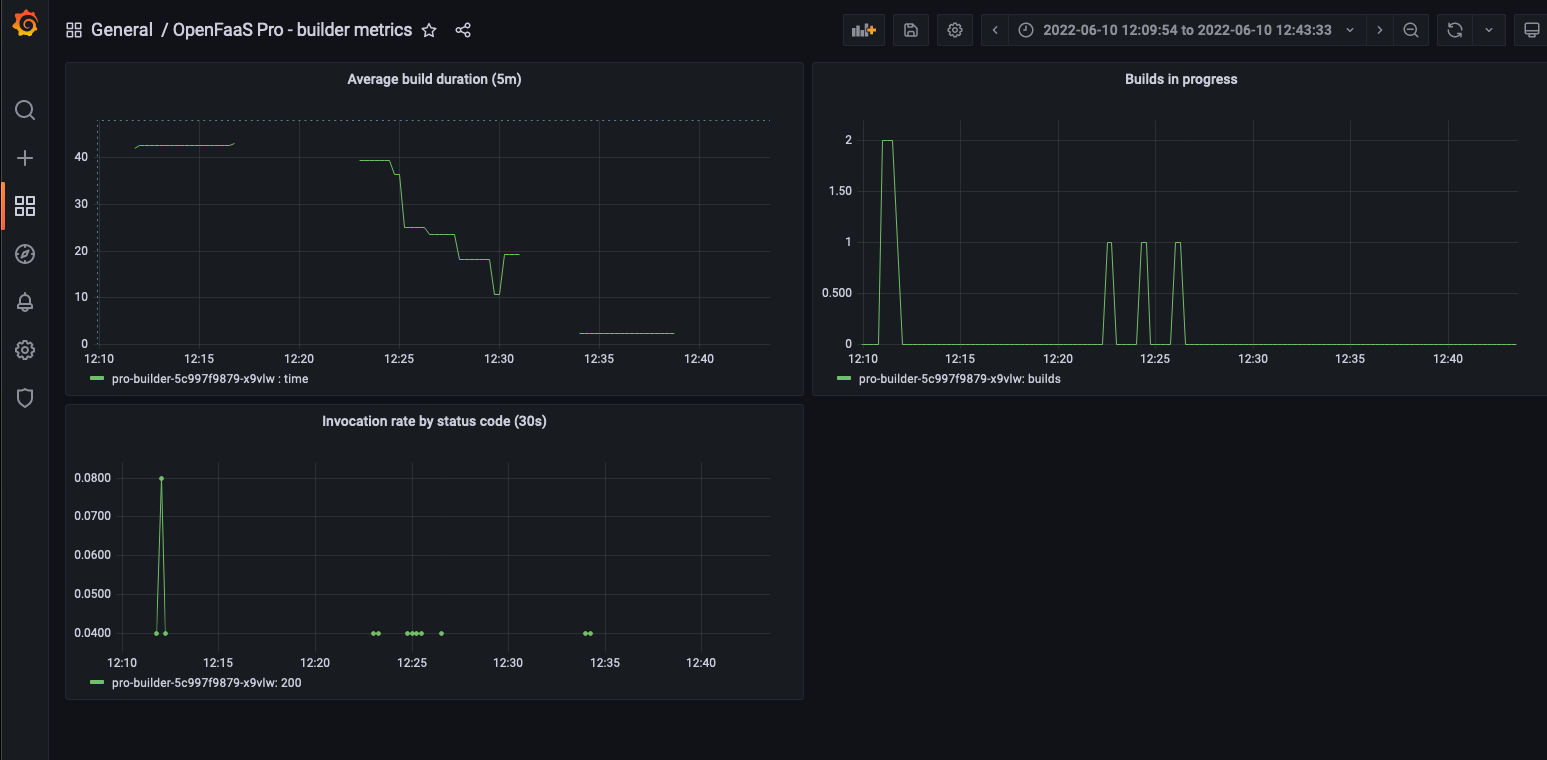Add a new panel to the dashboard
The width and height of the screenshot is (1547, 760).
click(x=862, y=29)
